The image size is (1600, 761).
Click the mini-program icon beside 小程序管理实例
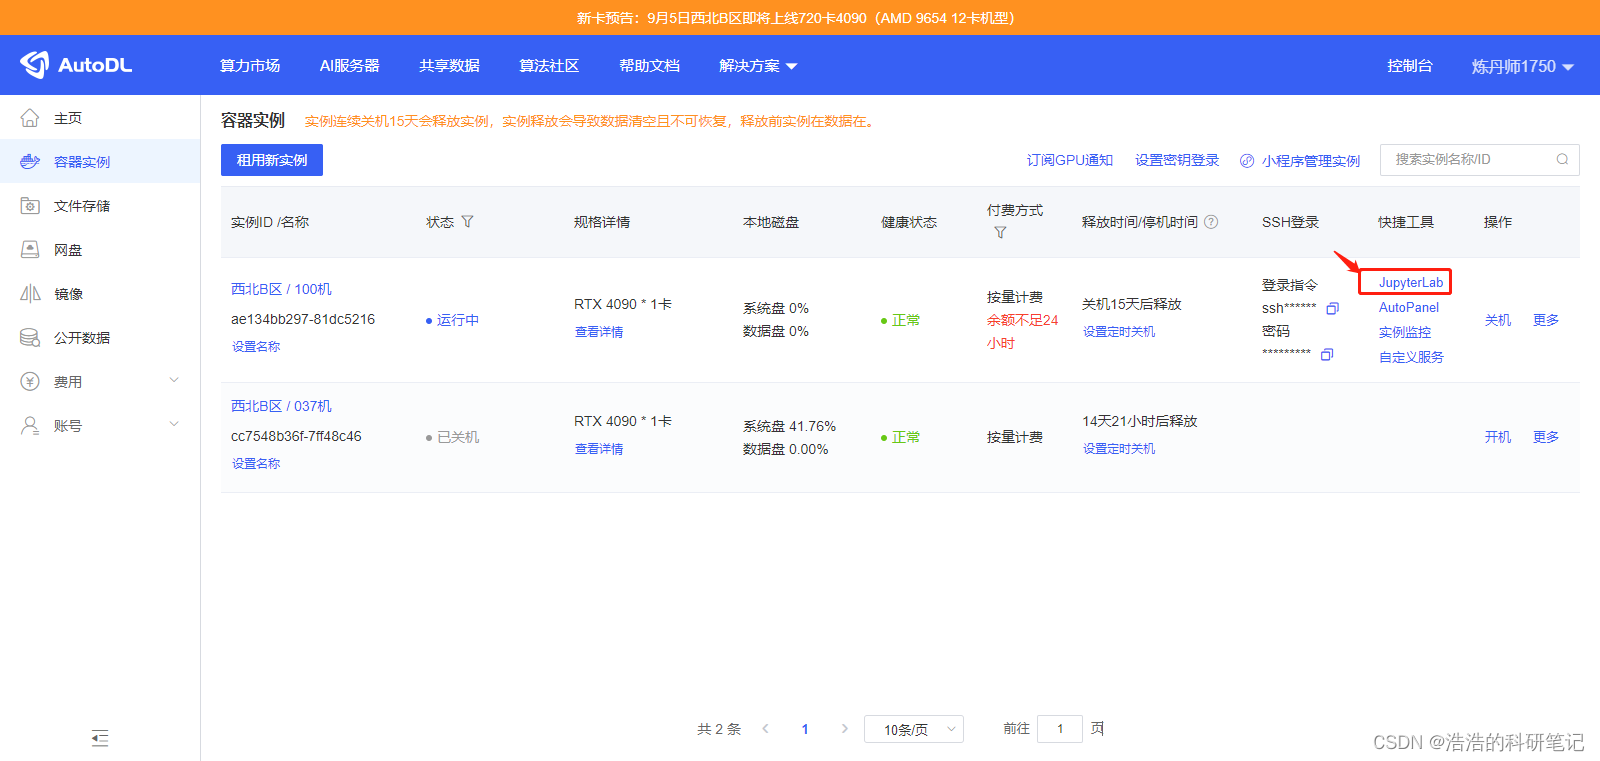(1247, 161)
